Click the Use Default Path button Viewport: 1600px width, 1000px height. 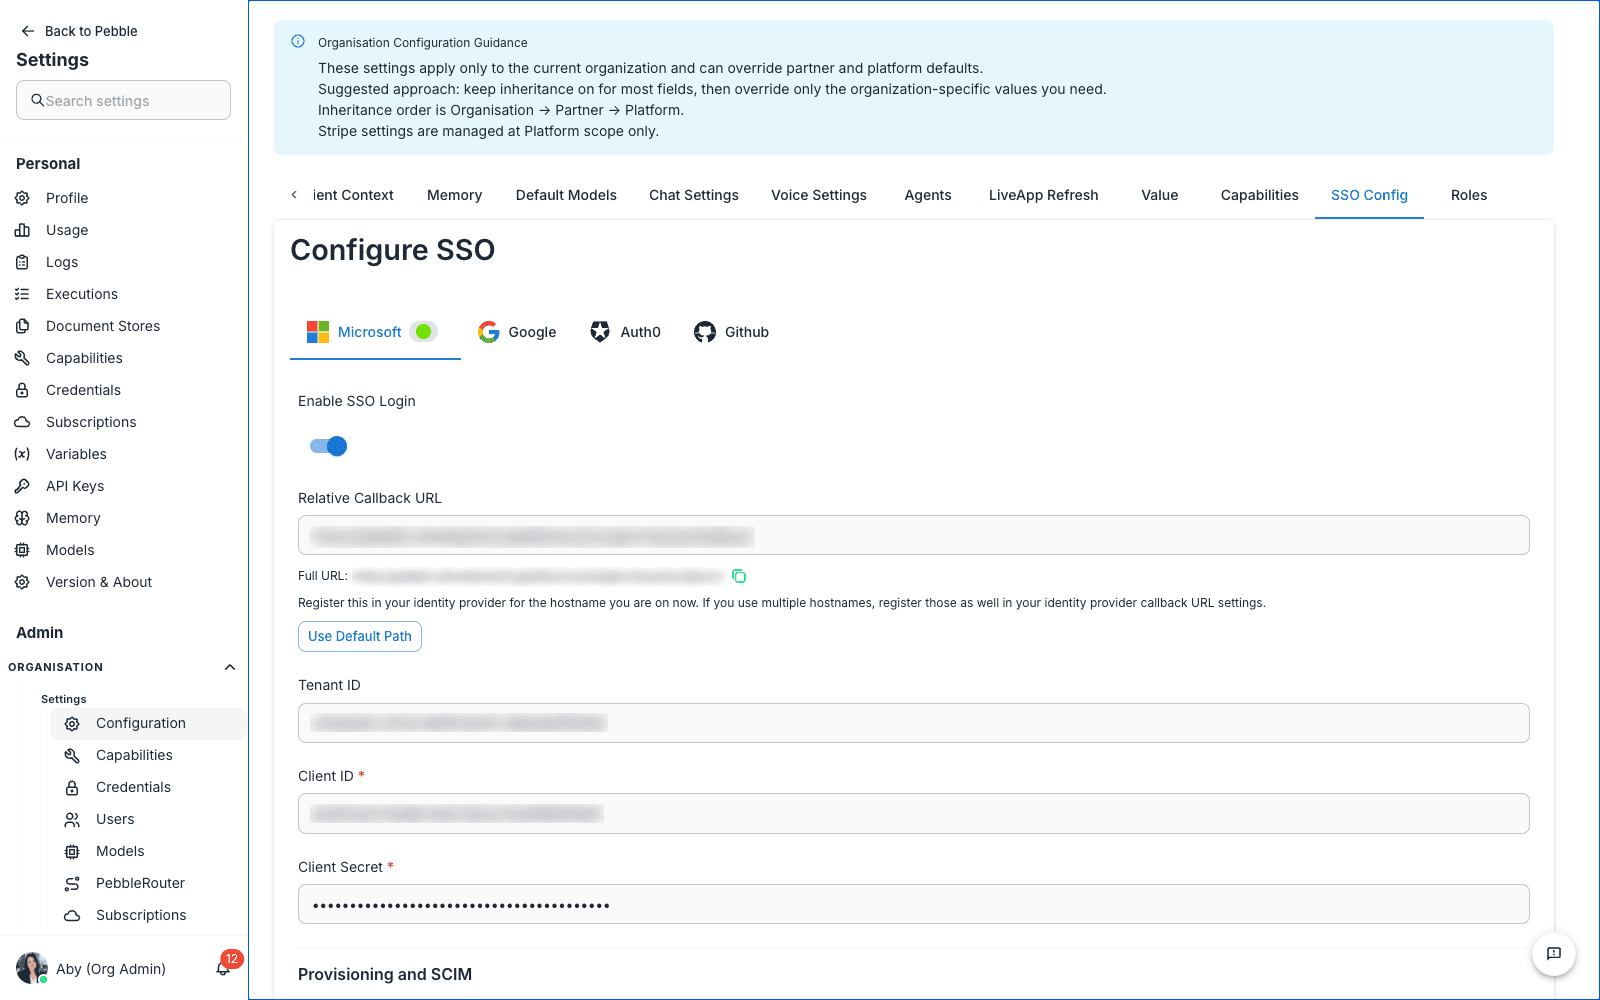pyautogui.click(x=360, y=636)
